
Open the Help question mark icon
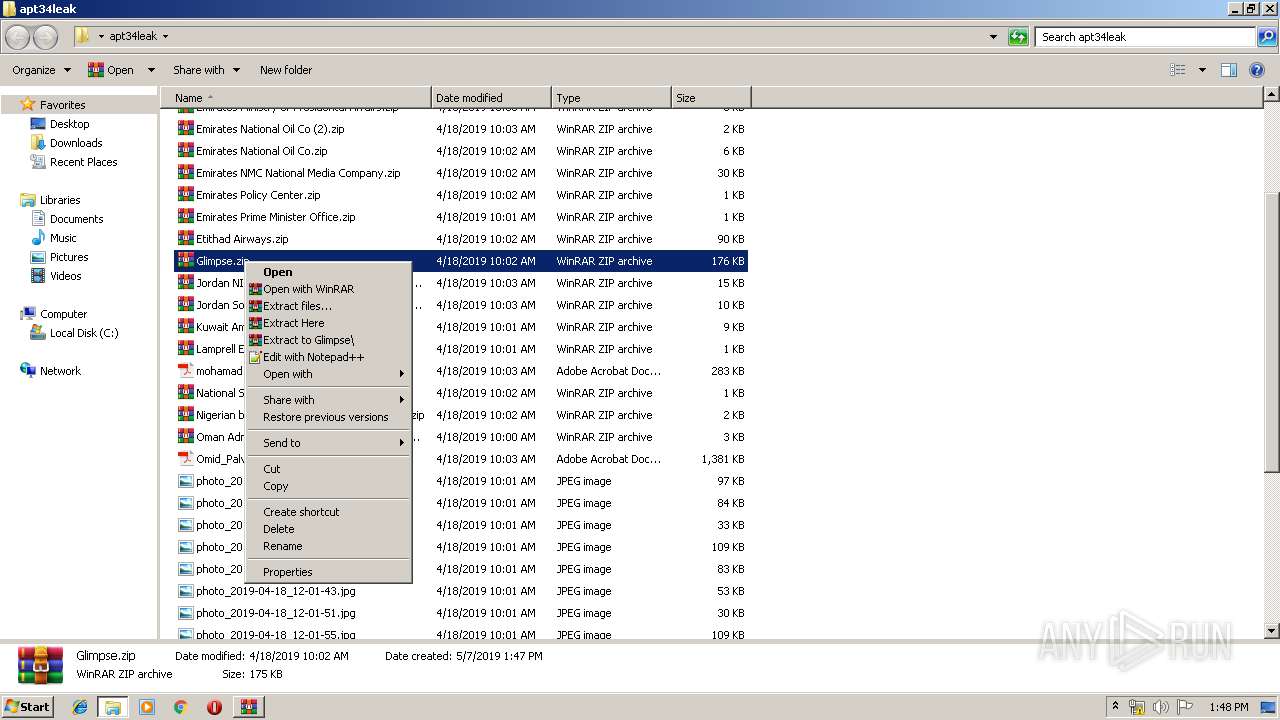1258,70
